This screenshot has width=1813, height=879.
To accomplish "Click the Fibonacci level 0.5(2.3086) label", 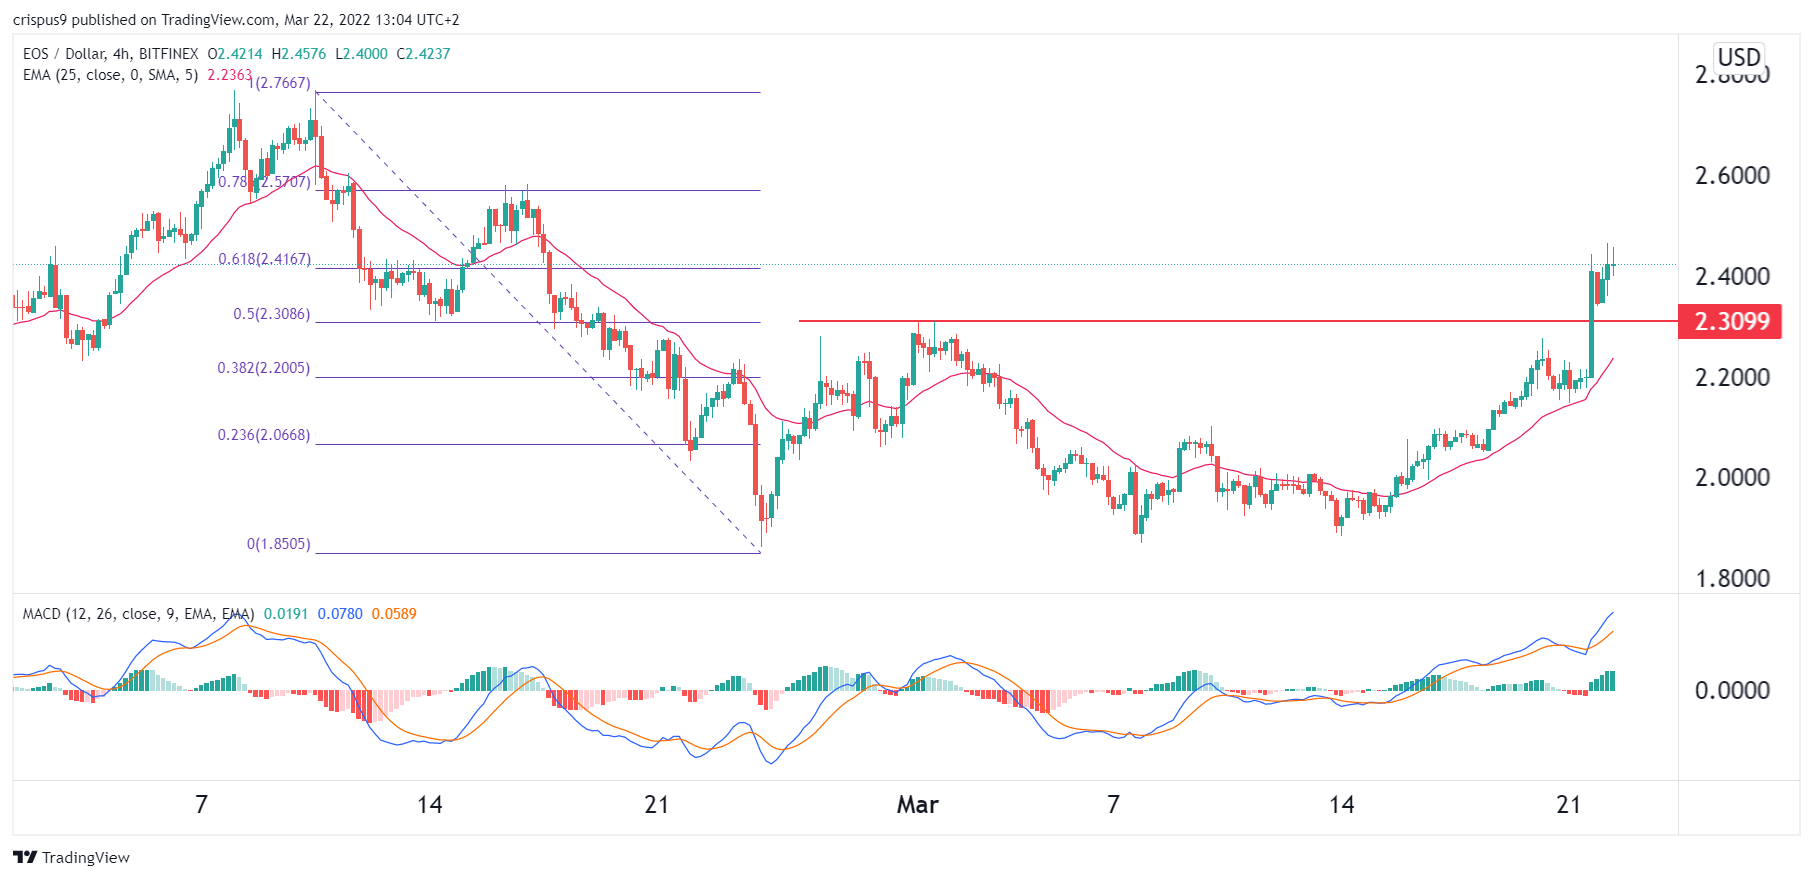I will [271, 314].
